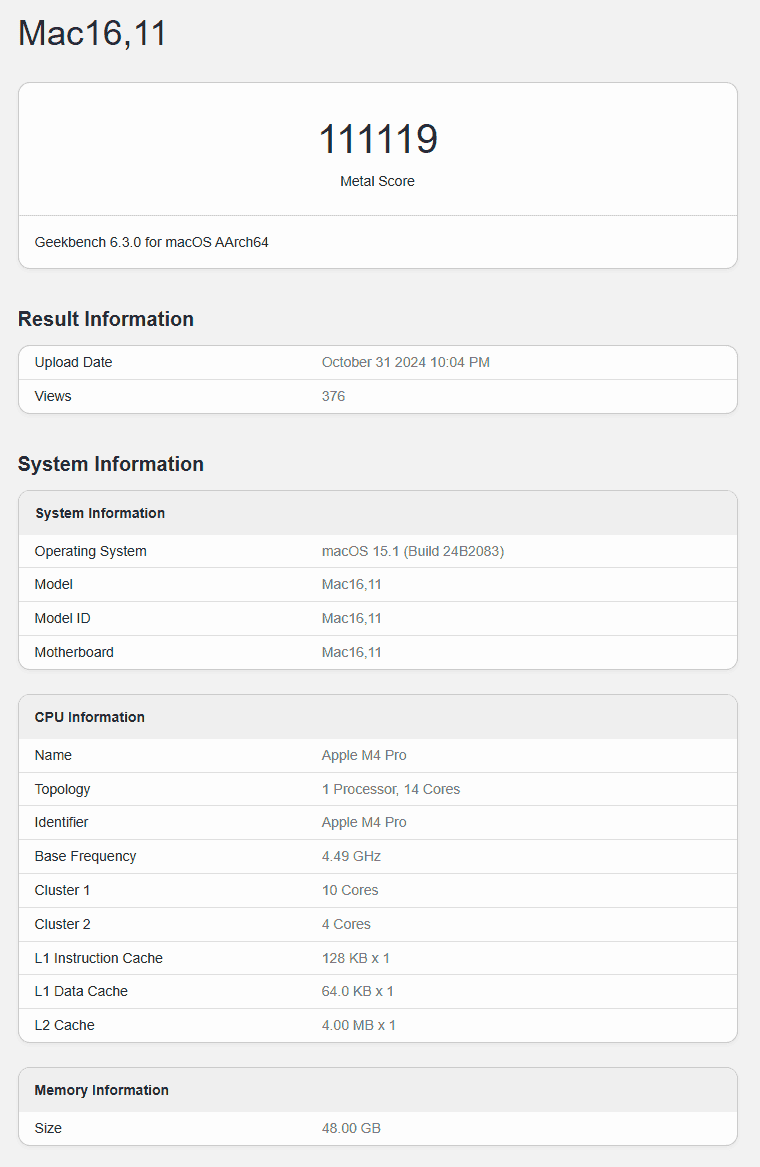Click the Cluster 1 value 10 Cores
760x1167 pixels.
350,890
